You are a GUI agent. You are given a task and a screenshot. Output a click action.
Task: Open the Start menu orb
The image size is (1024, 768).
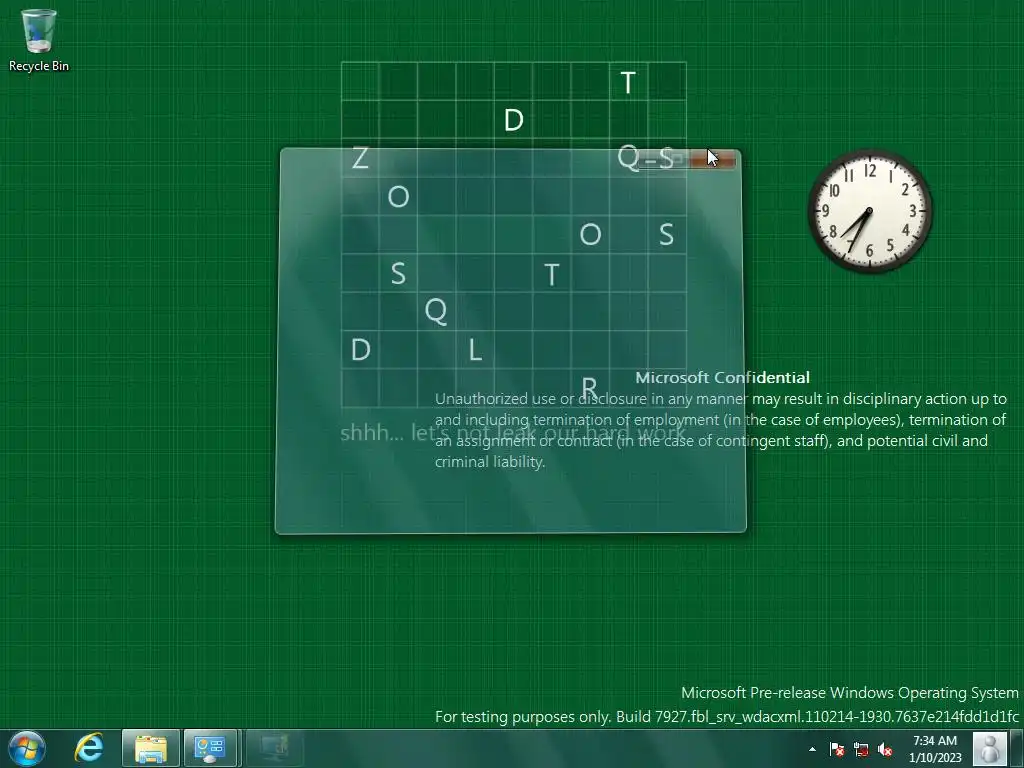coord(27,748)
